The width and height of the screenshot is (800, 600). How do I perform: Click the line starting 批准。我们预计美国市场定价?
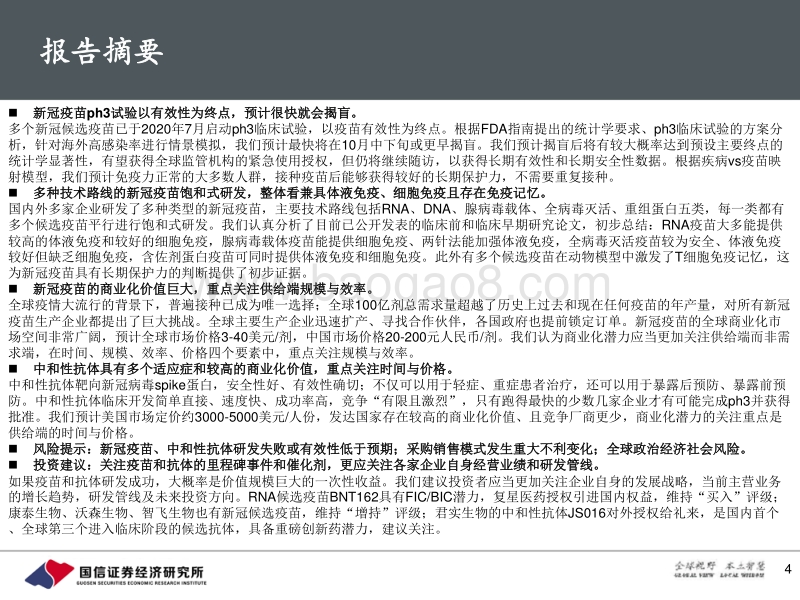click(395, 417)
